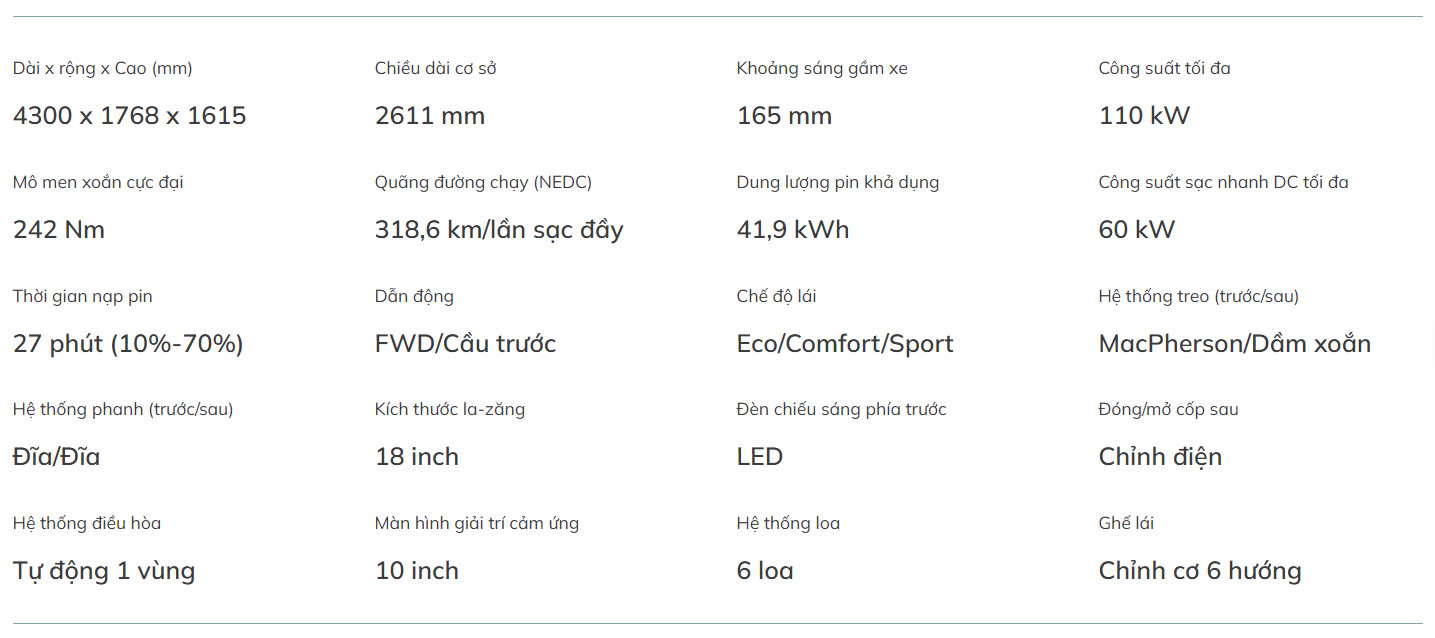Viewport: 1435px width, 638px height.
Task: Select the Chỉnh cơ 6 hướng text
Action: click(x=1200, y=571)
